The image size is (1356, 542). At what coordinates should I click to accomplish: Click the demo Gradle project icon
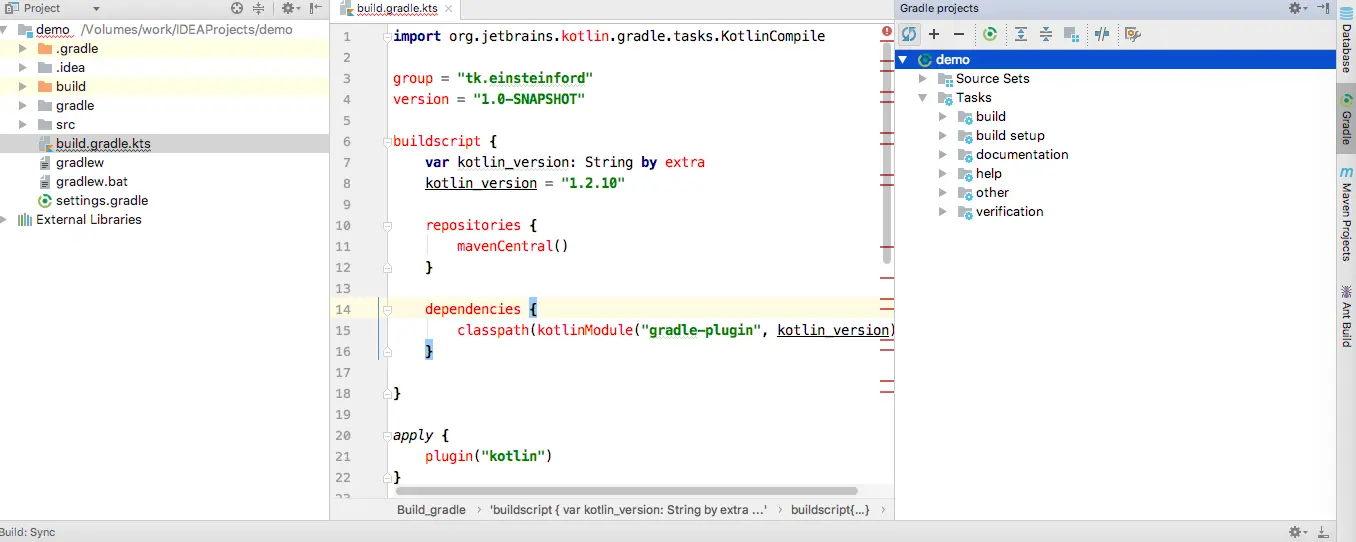coord(925,60)
